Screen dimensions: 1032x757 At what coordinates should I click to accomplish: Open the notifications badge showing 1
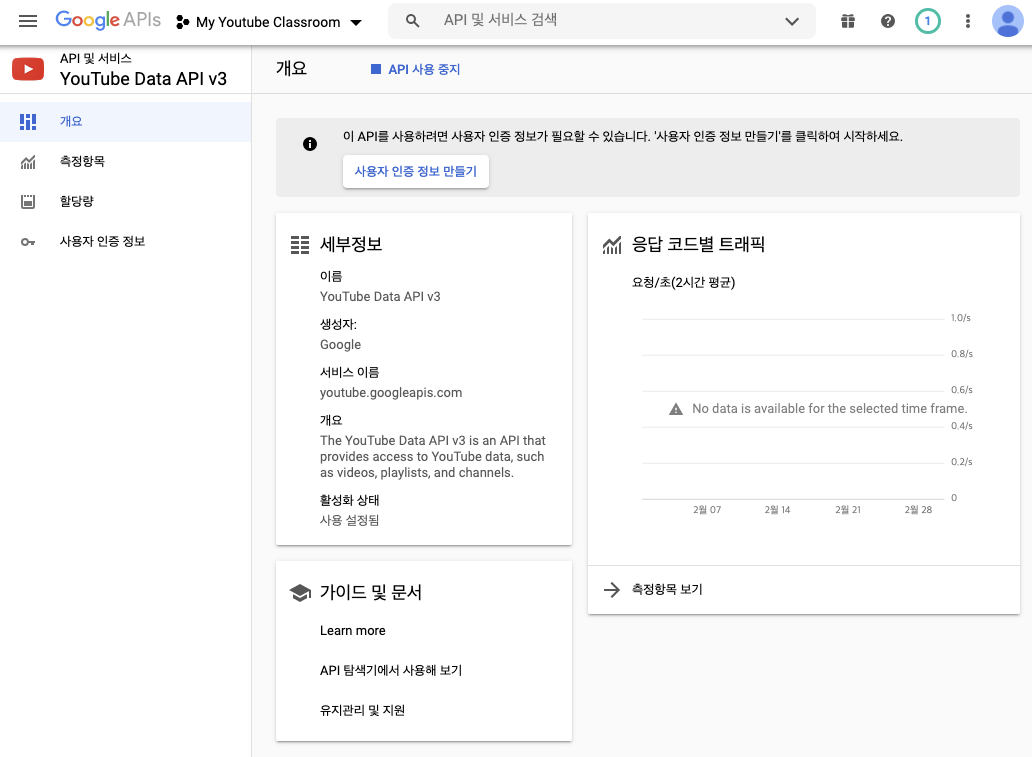pyautogui.click(x=927, y=21)
